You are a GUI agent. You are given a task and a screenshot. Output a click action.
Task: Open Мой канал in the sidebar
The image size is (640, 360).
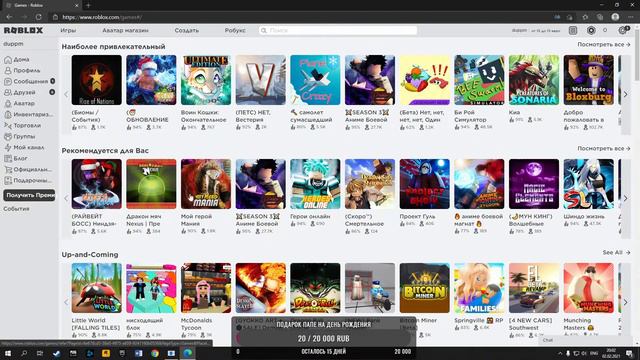coord(24,147)
